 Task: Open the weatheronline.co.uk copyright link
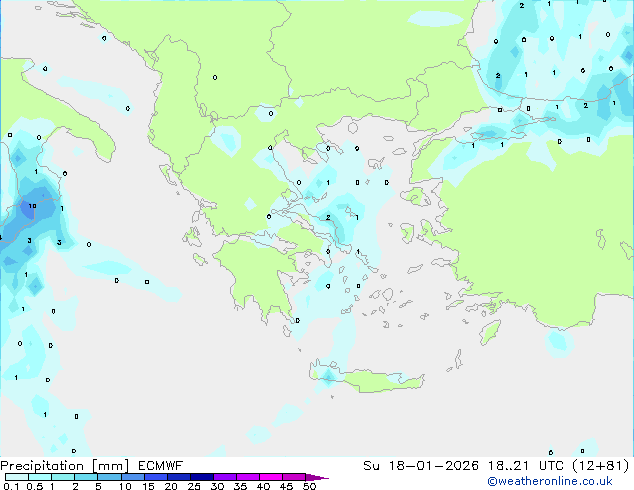(550, 481)
